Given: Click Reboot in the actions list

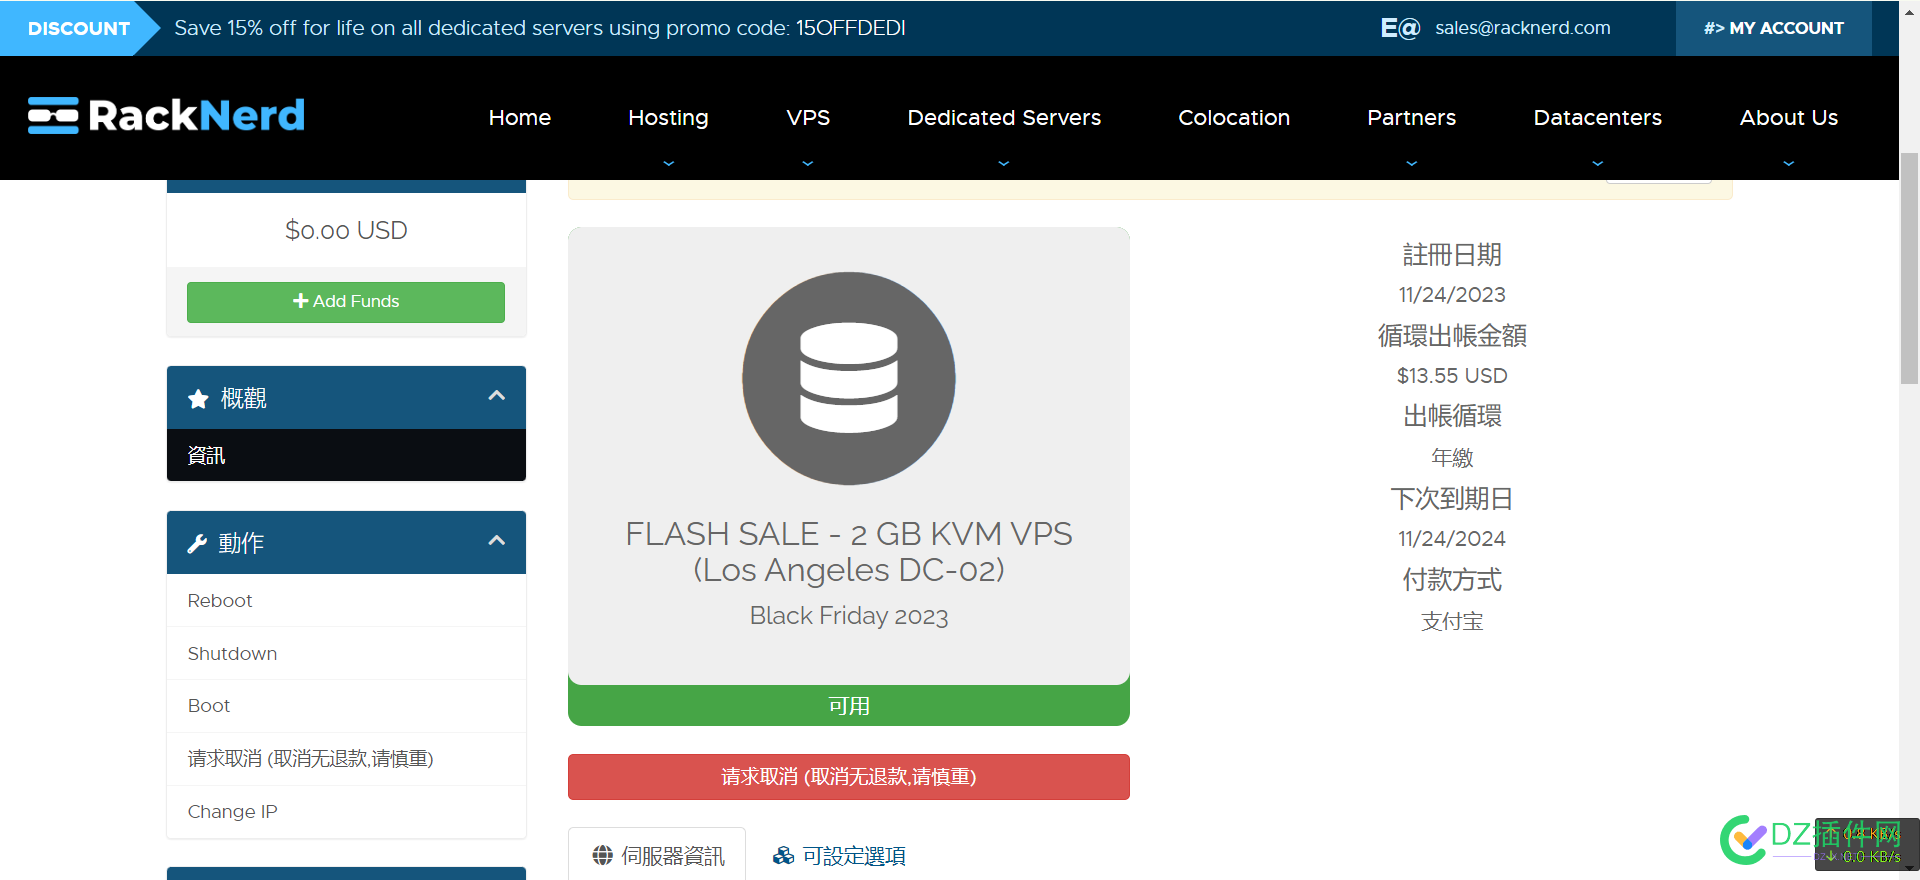Looking at the screenshot, I should [x=346, y=601].
